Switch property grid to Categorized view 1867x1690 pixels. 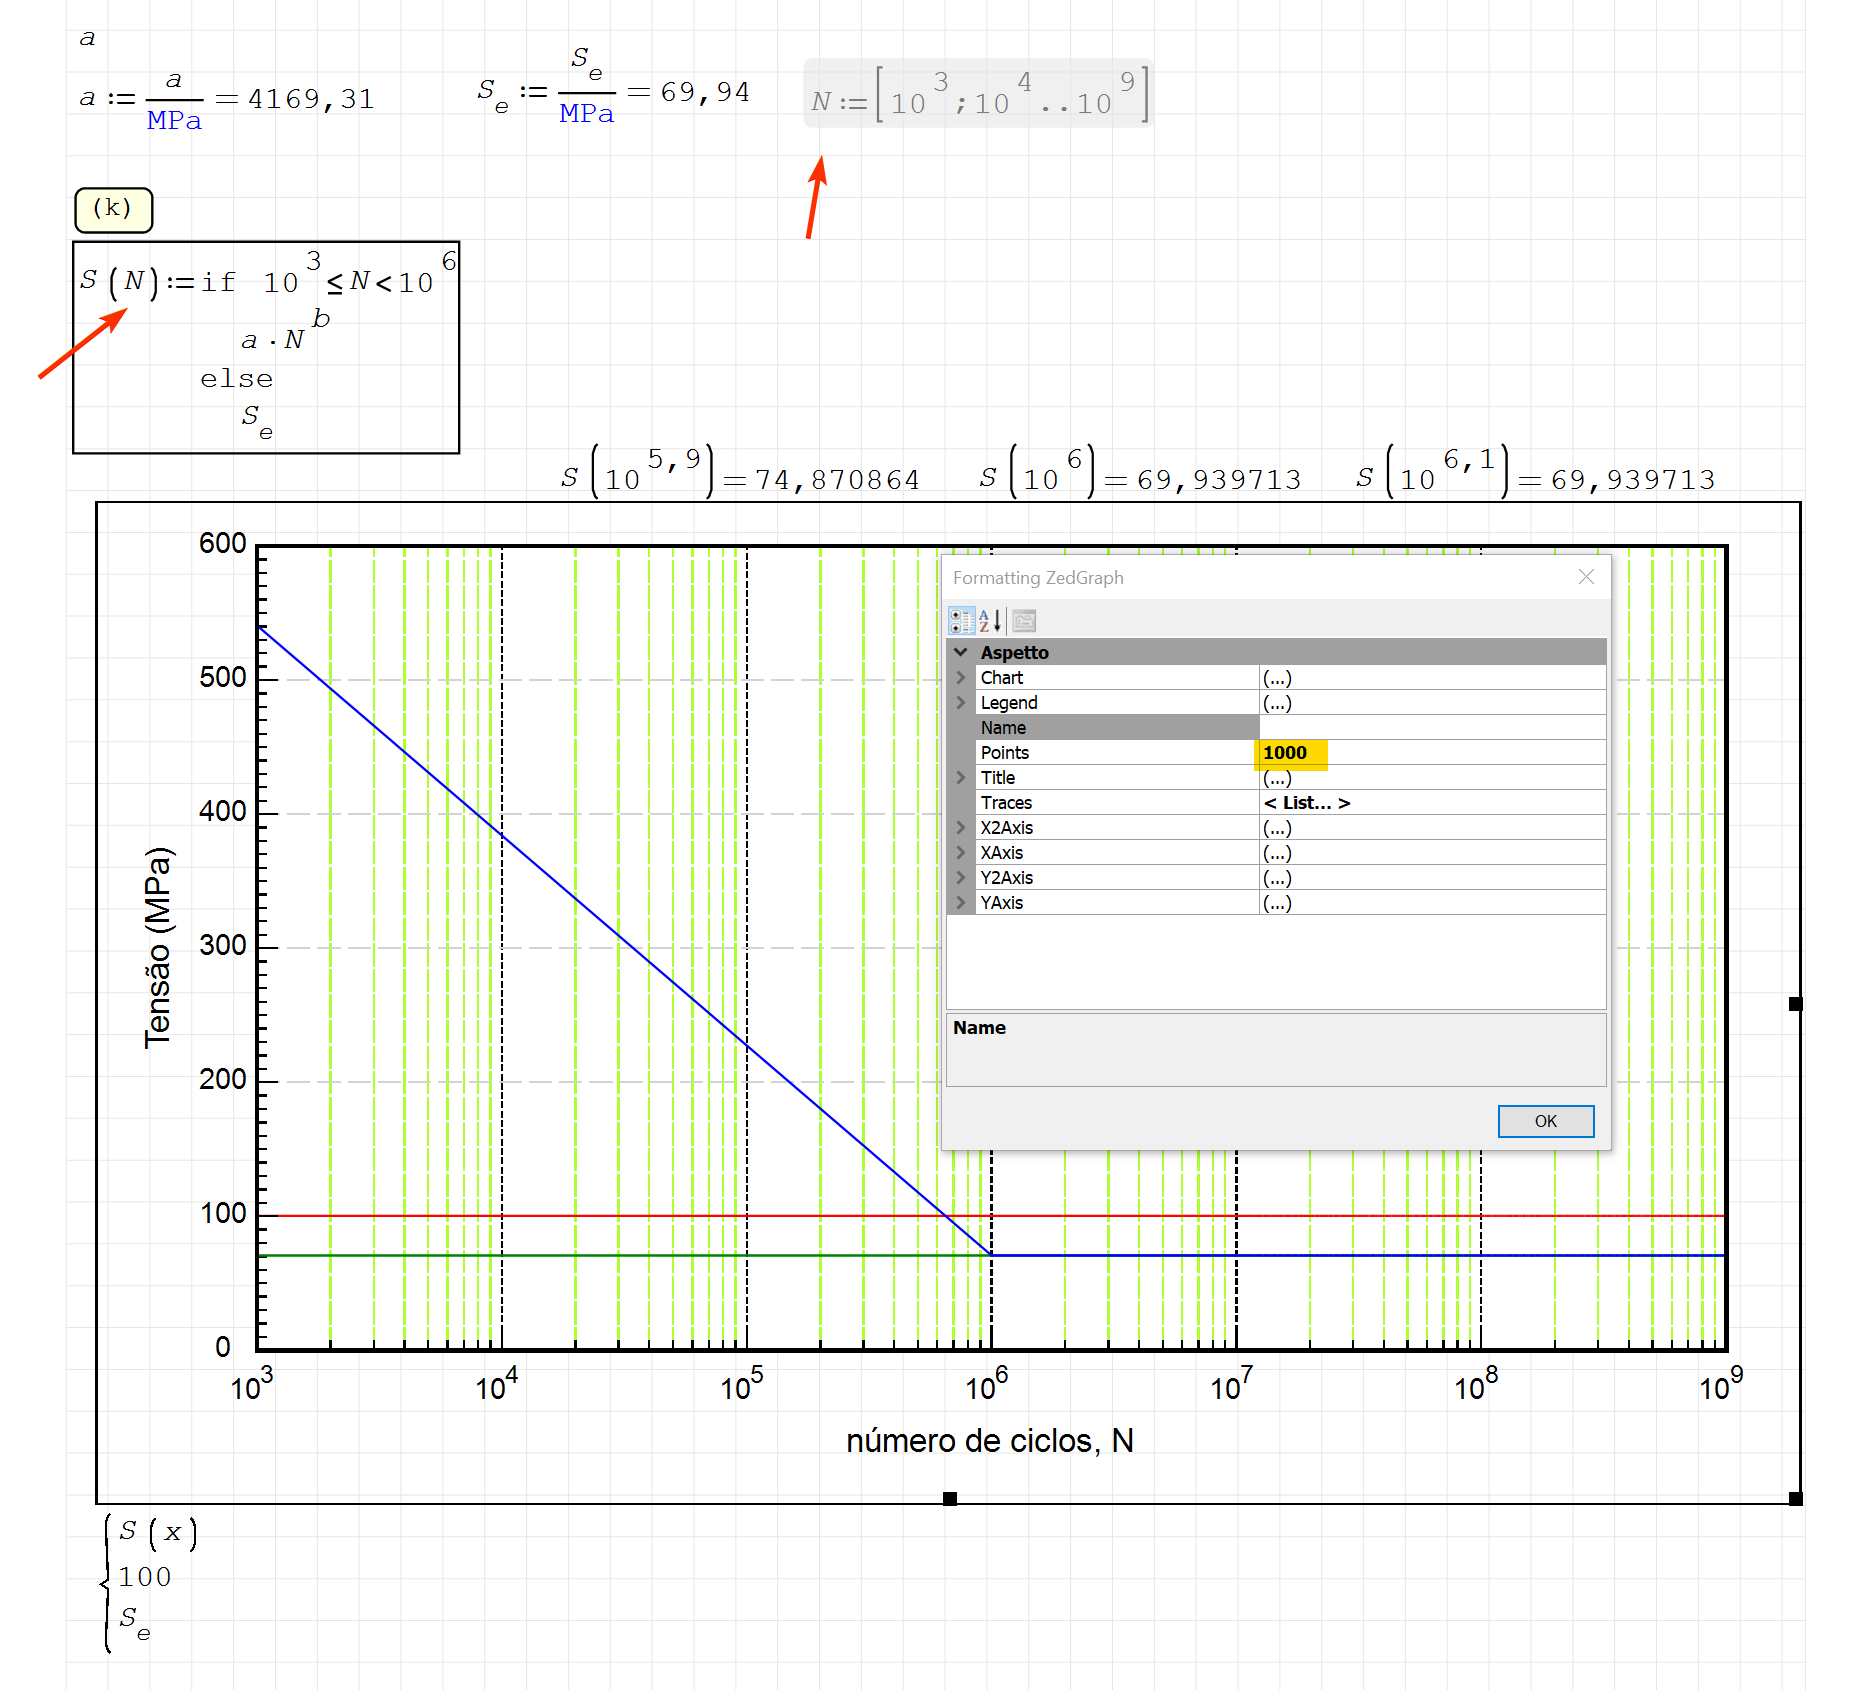pyautogui.click(x=961, y=621)
